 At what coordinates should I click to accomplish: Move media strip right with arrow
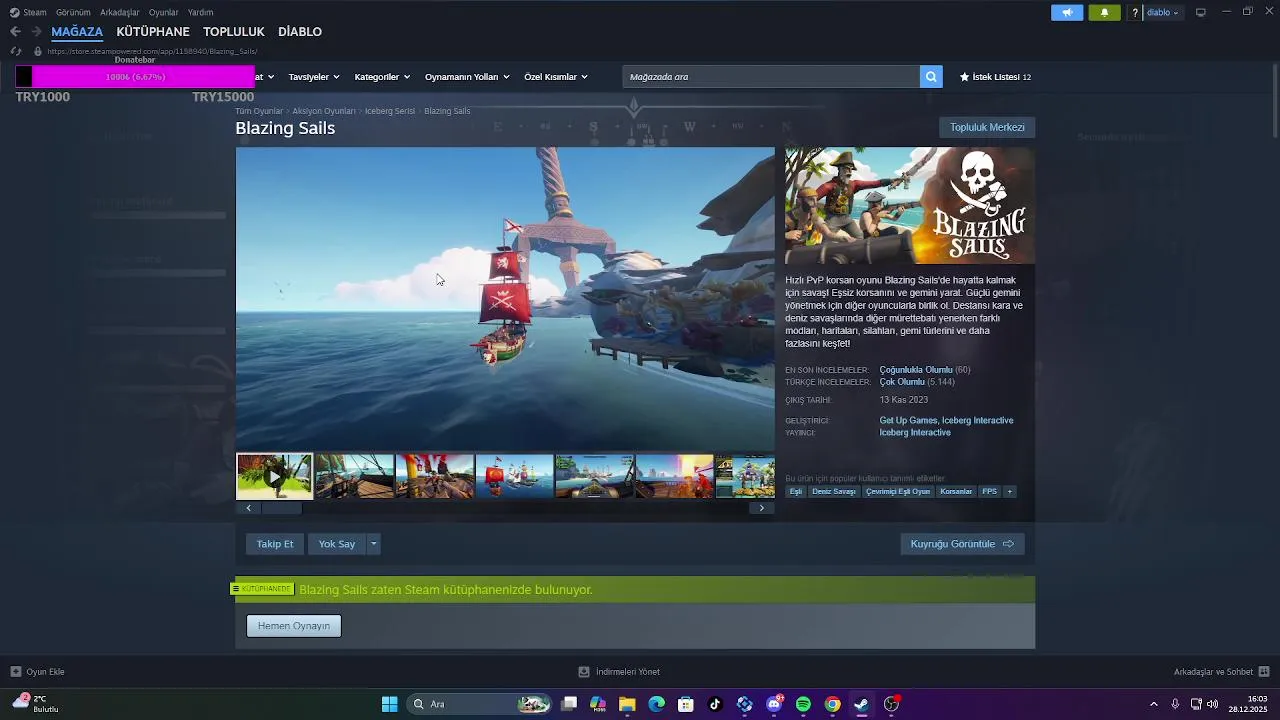[762, 508]
